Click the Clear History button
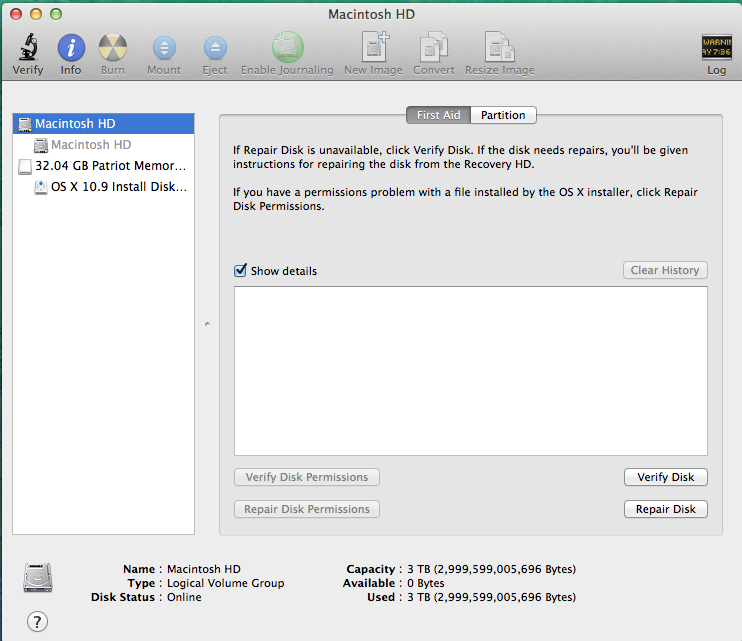The image size is (742, 641). pyautogui.click(x=665, y=270)
